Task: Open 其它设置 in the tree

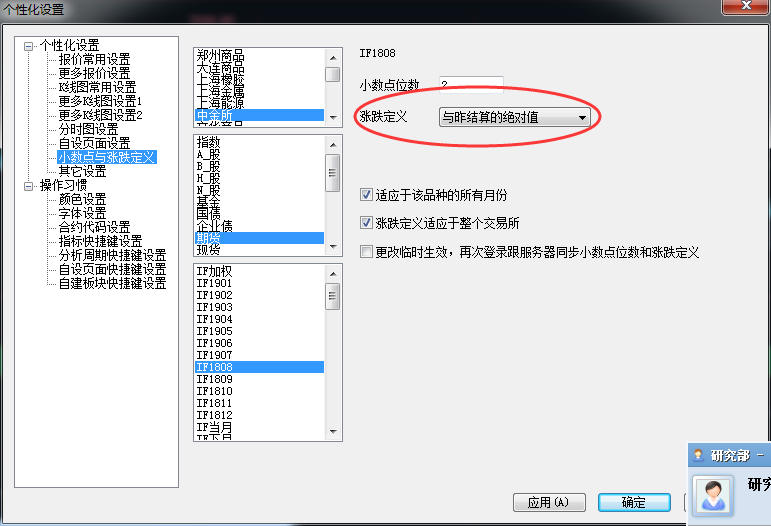Action: [83, 171]
